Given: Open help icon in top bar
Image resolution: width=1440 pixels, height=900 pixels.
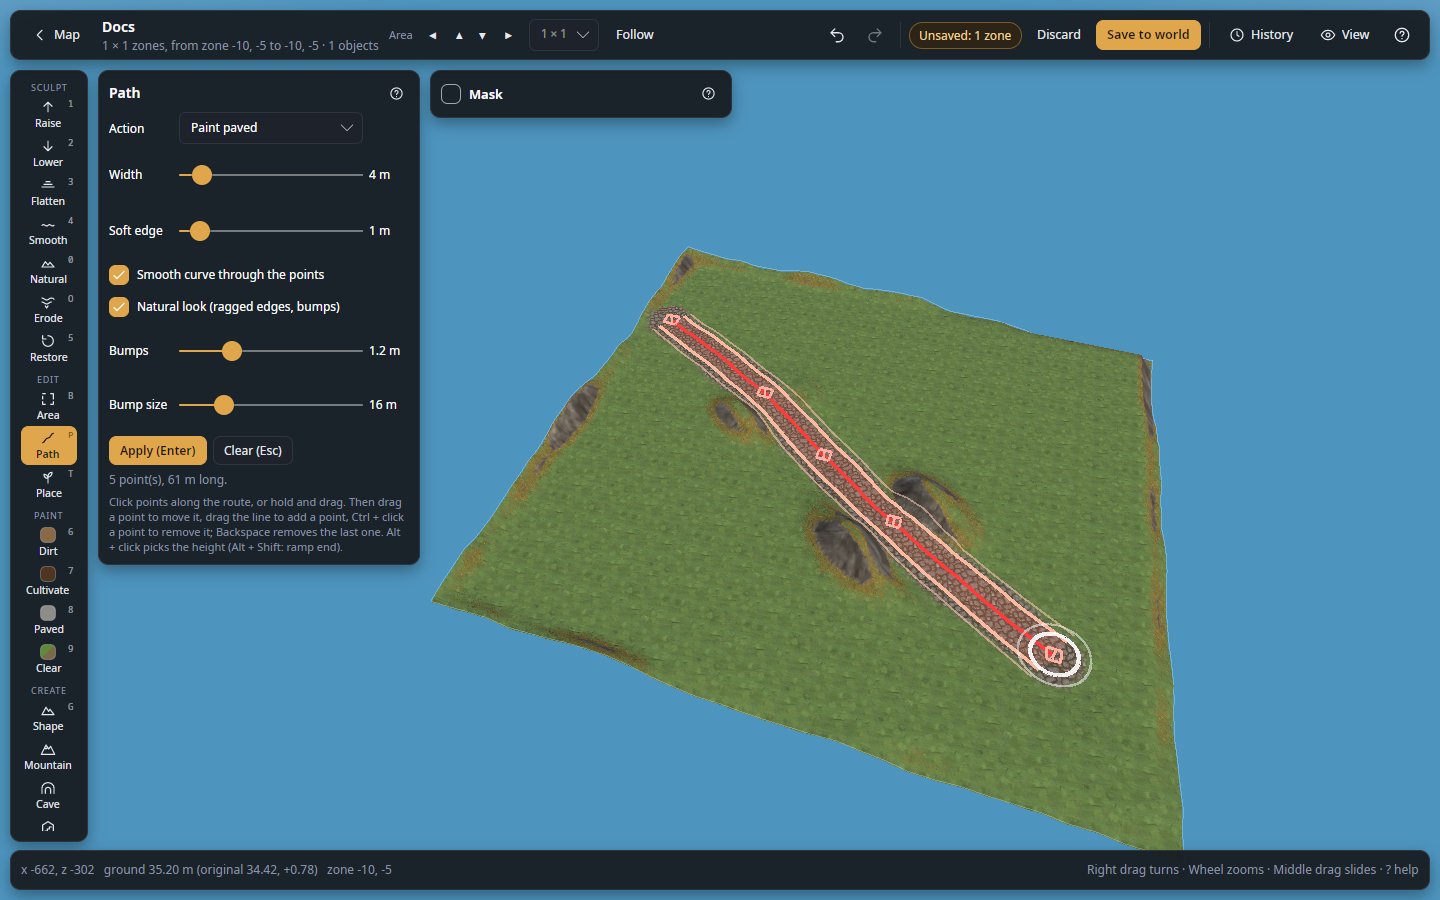Looking at the screenshot, I should [1402, 35].
